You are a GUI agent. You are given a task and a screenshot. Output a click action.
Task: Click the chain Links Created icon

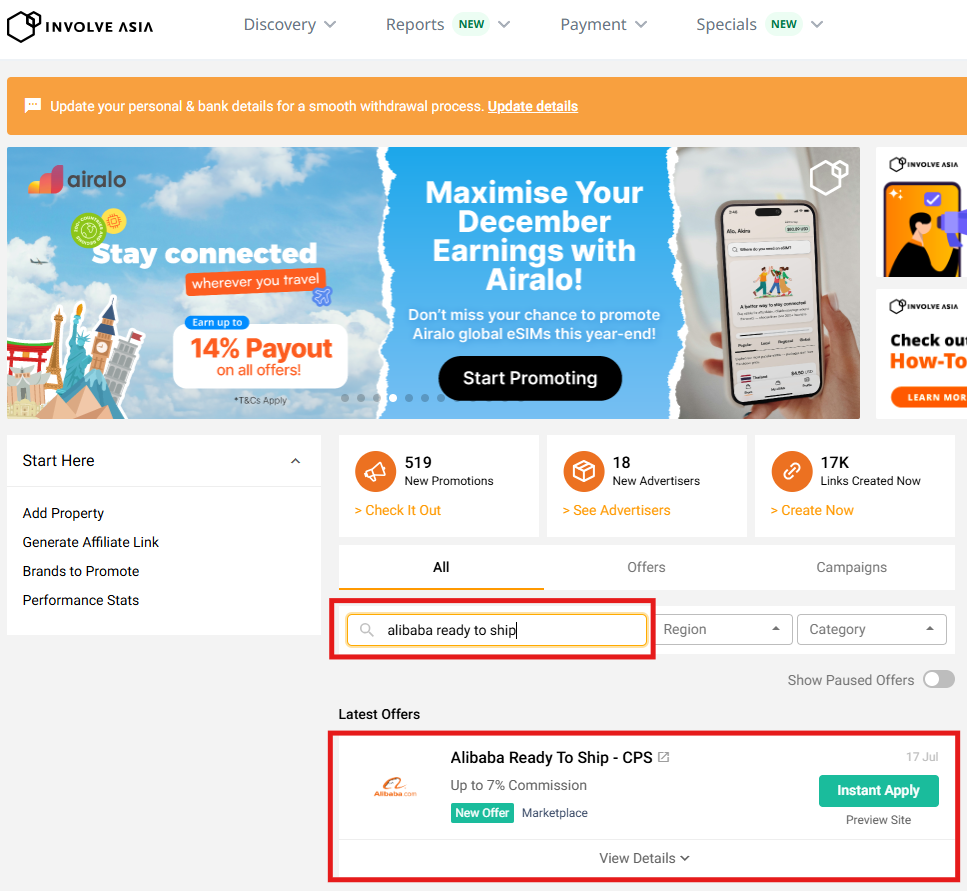coord(791,471)
